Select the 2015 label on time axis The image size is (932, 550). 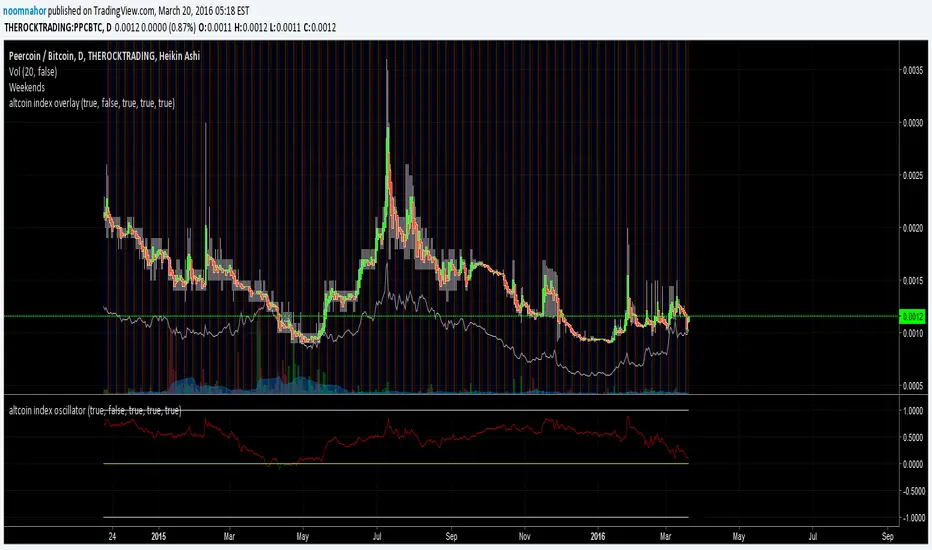159,535
